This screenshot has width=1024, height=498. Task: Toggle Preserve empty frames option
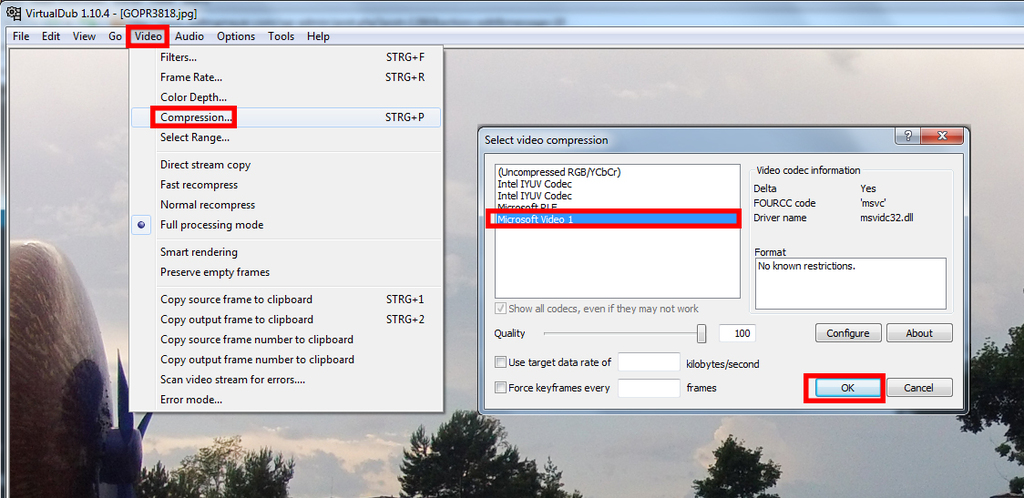pos(286,272)
